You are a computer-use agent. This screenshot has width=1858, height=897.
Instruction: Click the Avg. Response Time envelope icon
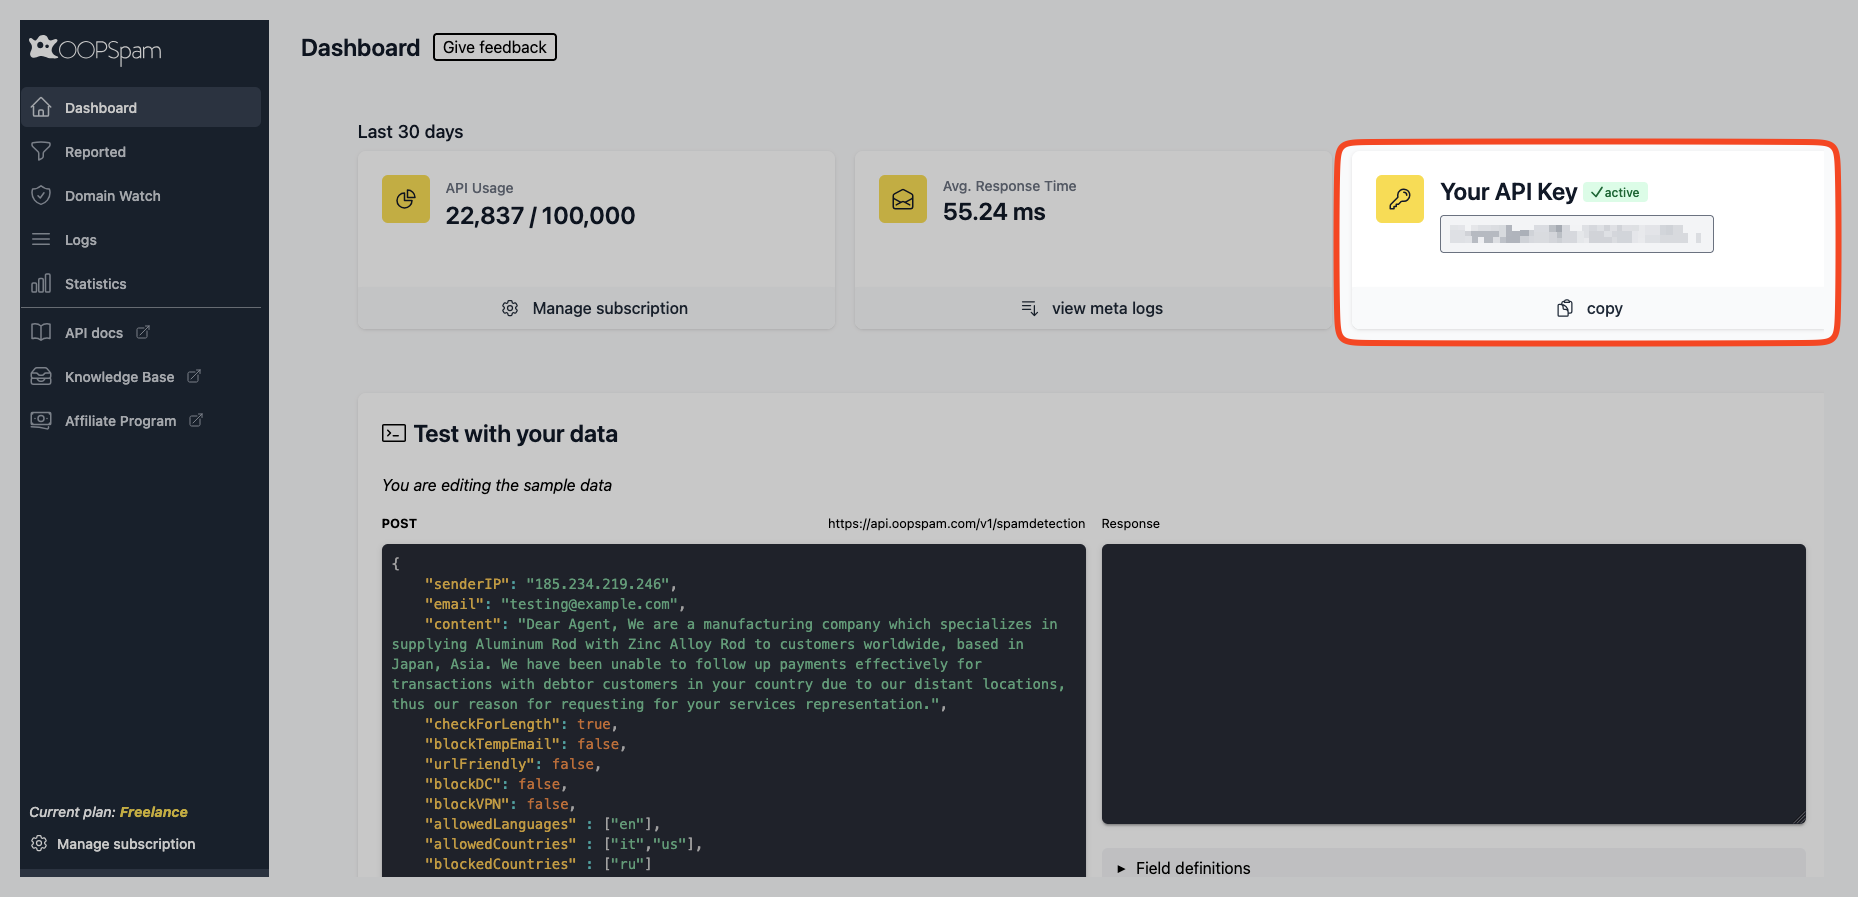pos(902,199)
